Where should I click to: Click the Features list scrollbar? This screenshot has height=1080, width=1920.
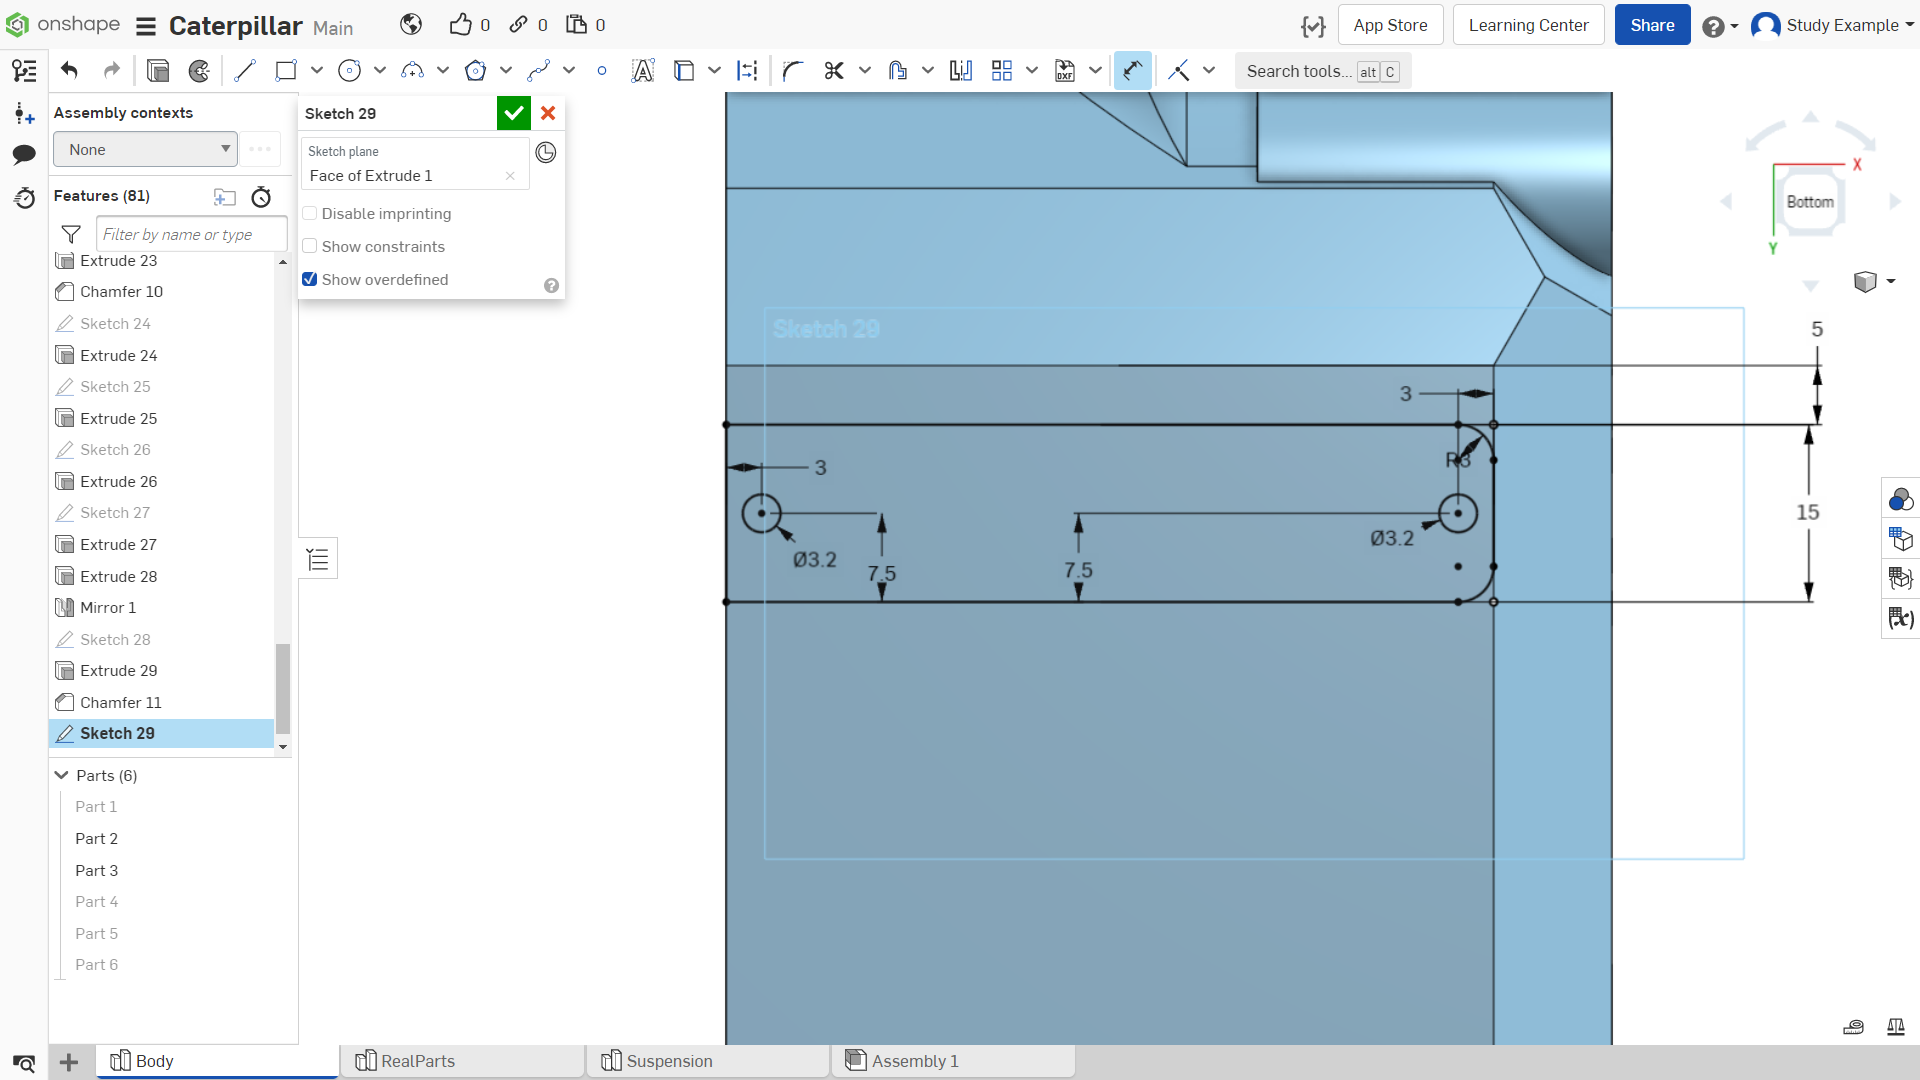click(x=283, y=688)
